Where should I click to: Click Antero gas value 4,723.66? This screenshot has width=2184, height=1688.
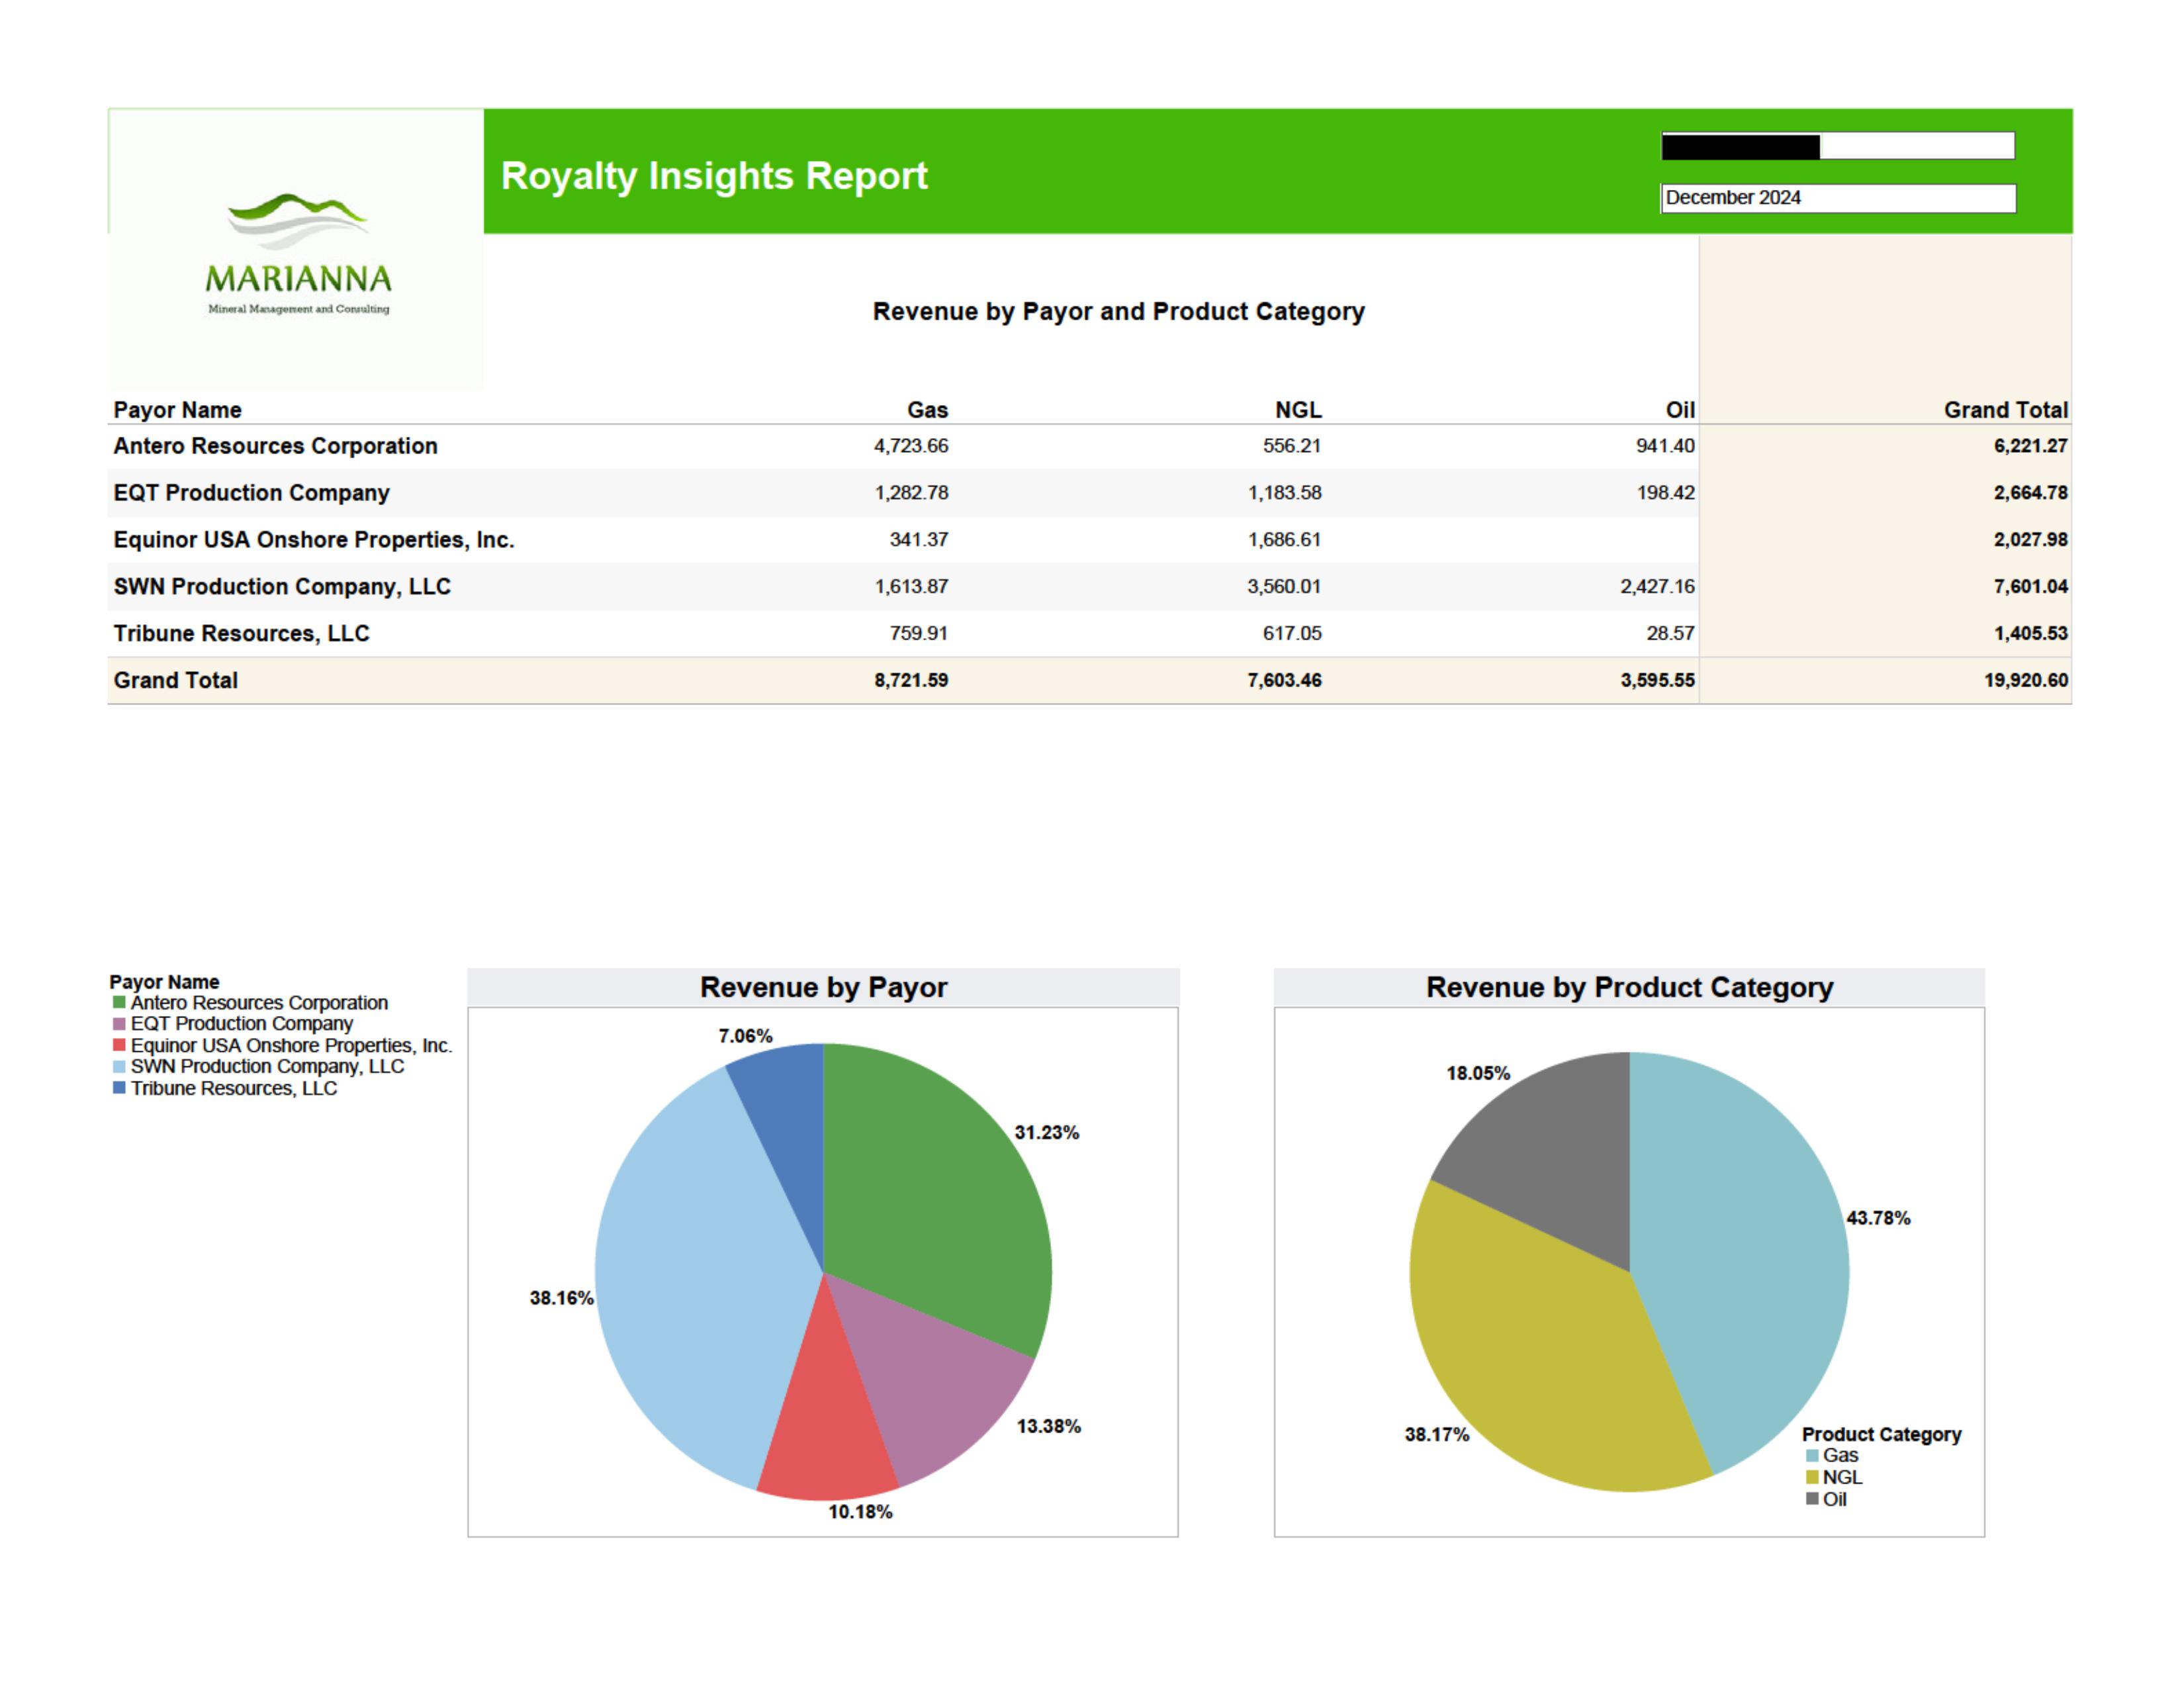[x=911, y=446]
